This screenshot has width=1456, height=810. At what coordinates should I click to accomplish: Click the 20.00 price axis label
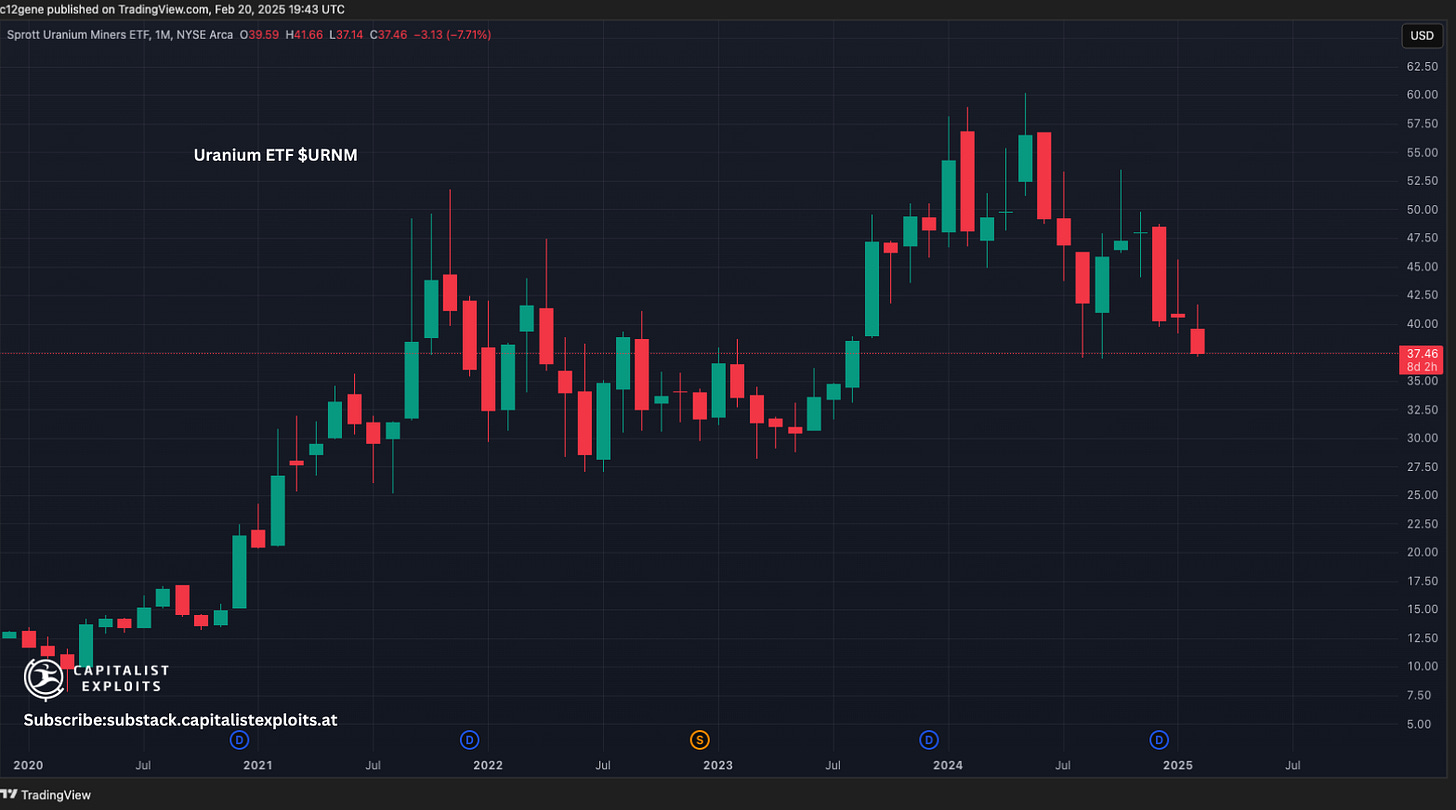(1422, 552)
